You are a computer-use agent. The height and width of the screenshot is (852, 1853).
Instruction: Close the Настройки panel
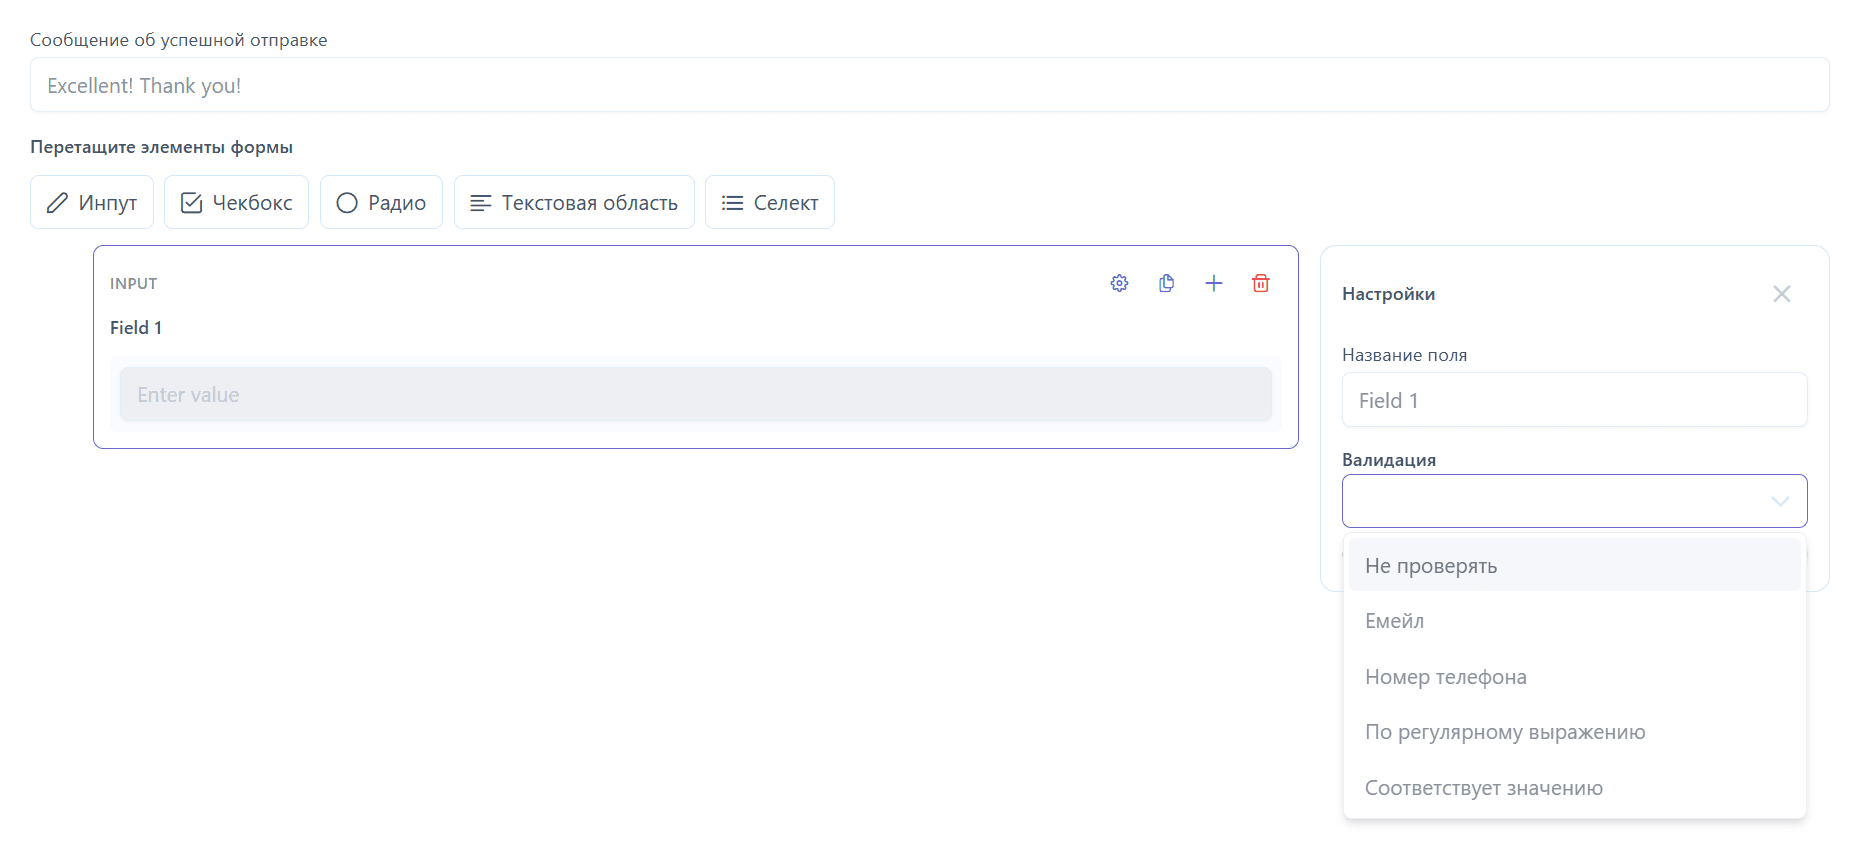1782,294
